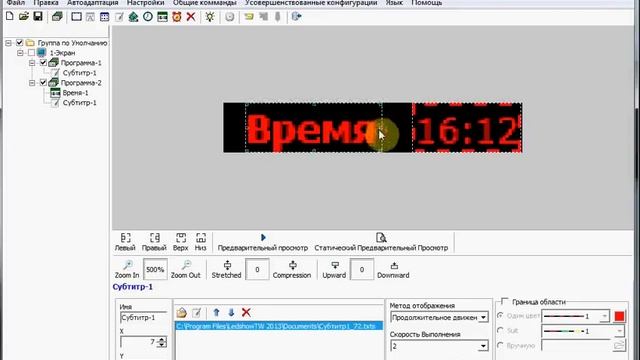This screenshot has width=640, height=360.
Task: Click the red border color swatch
Action: (619, 316)
